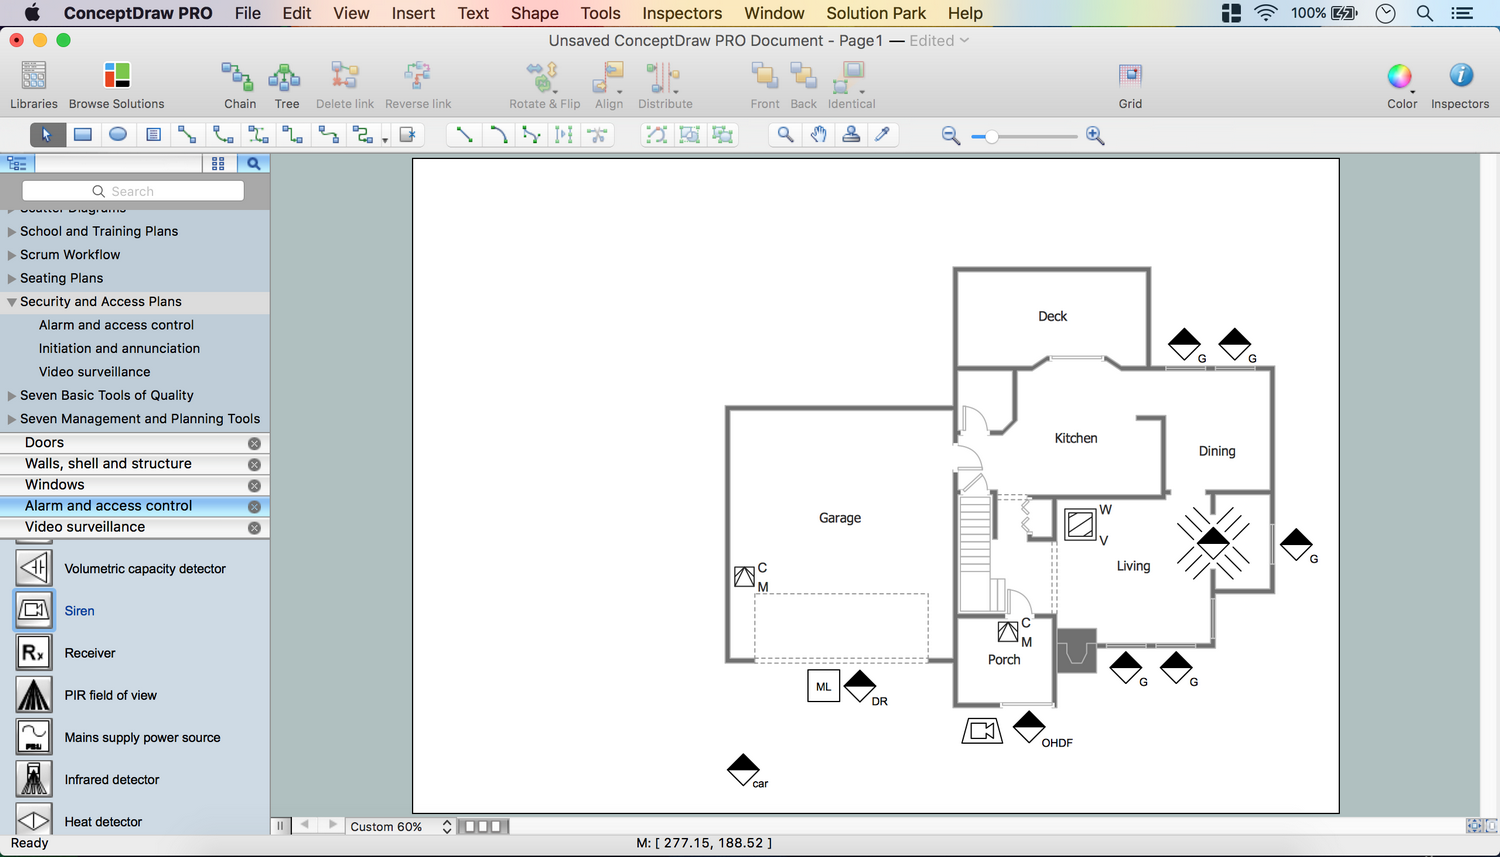Close the Walls, shell and structure library
1500x857 pixels.
click(254, 464)
